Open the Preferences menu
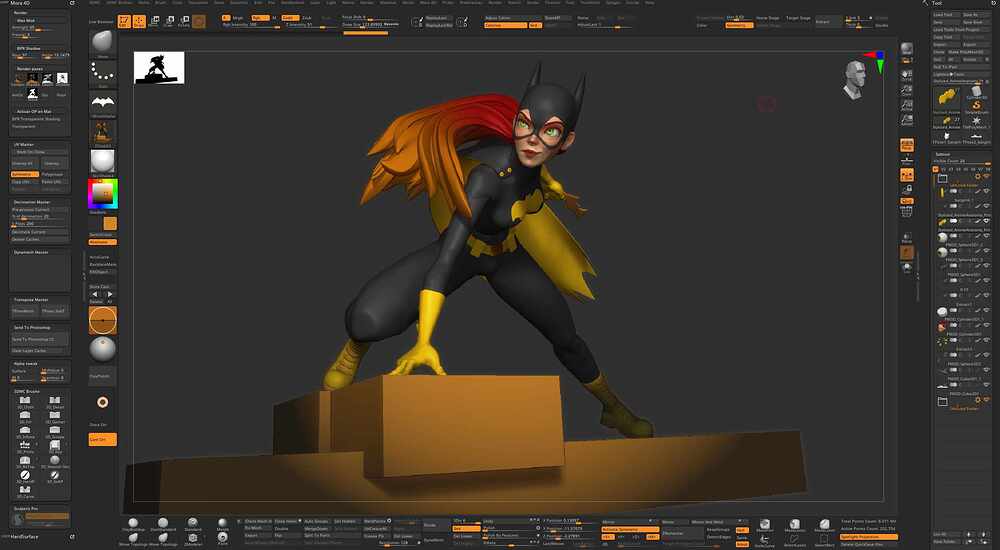 coord(471,3)
